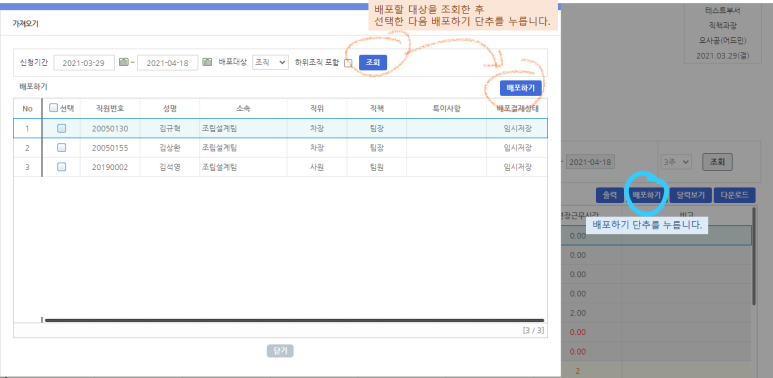Click the start date field 2021-03-29

tap(84, 63)
